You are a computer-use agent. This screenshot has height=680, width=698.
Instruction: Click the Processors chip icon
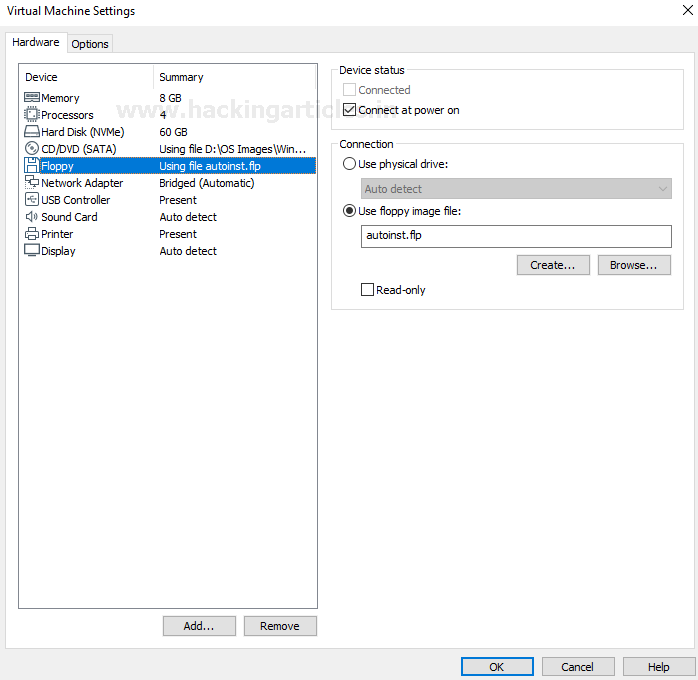(32, 115)
